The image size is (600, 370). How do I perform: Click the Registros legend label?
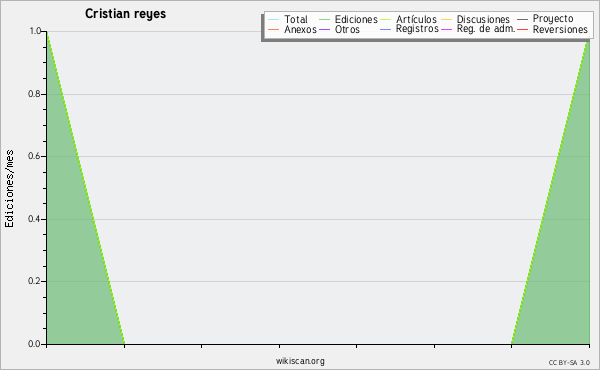(x=417, y=29)
